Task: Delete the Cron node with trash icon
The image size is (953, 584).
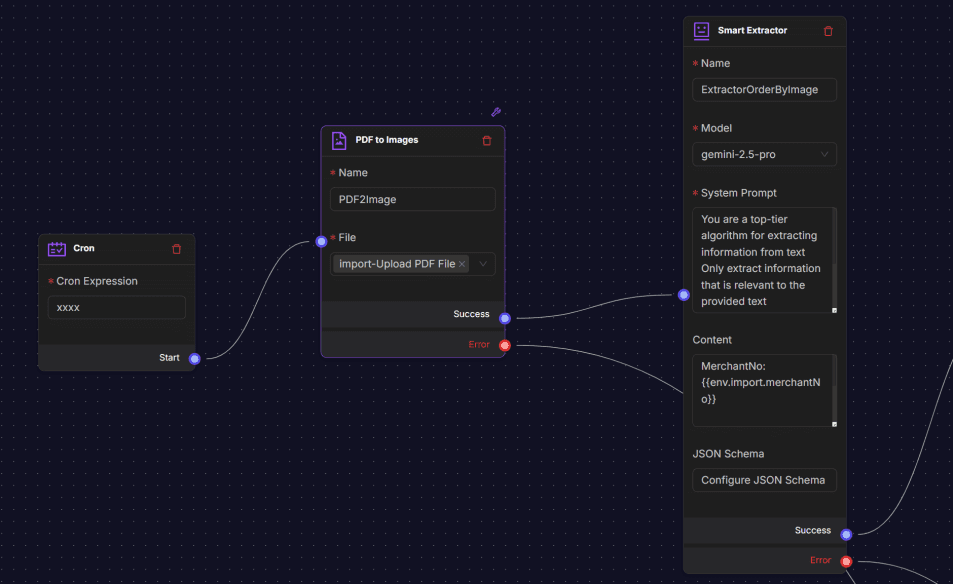Action: [177, 248]
